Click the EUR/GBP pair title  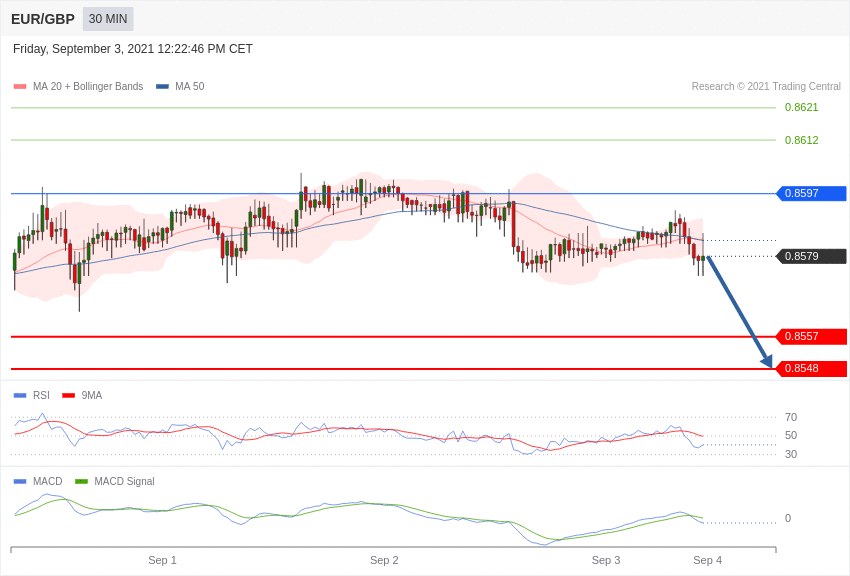point(43,20)
